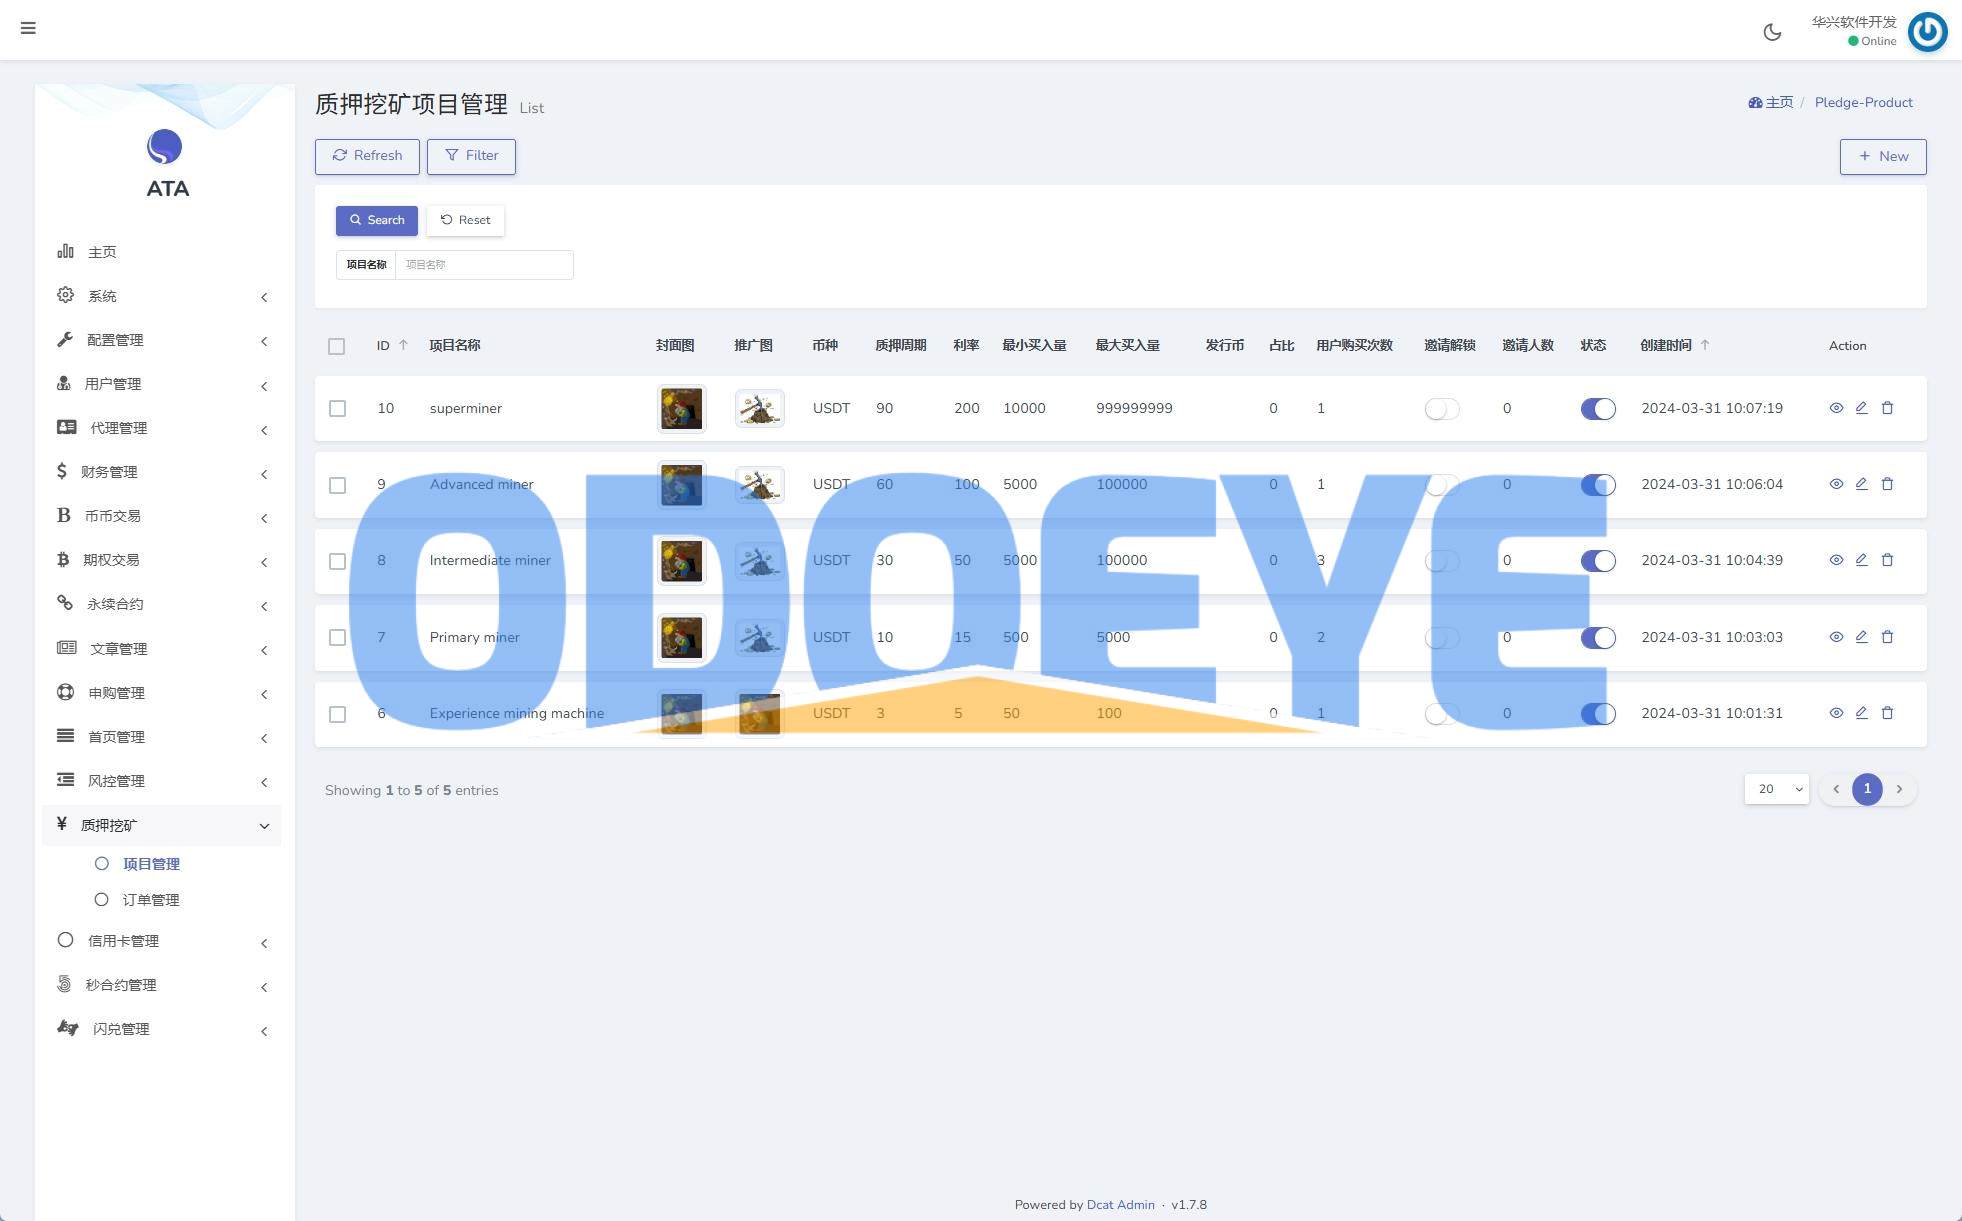View details of superminer row
Image resolution: width=1962 pixels, height=1221 pixels.
(x=1836, y=408)
